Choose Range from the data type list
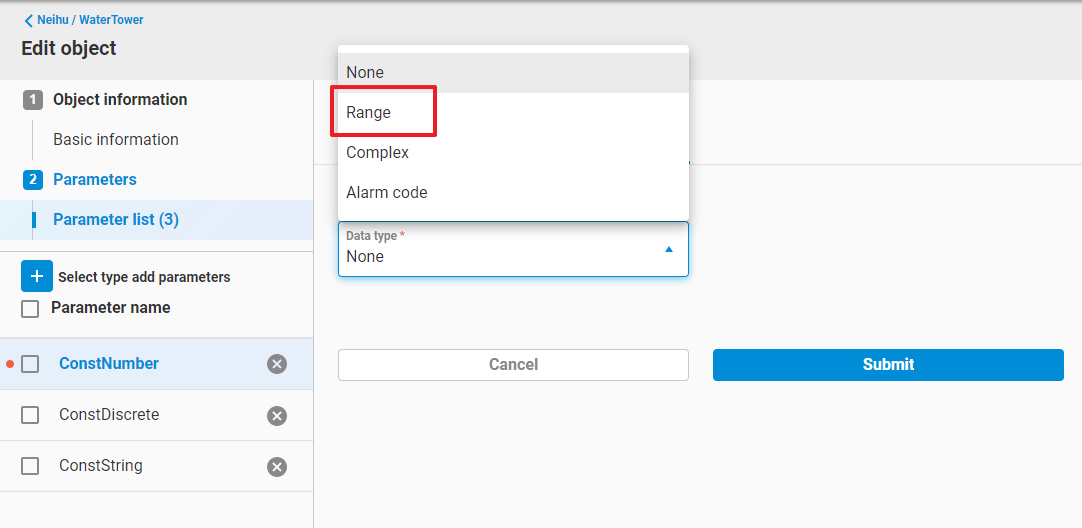The image size is (1082, 528). tap(369, 113)
